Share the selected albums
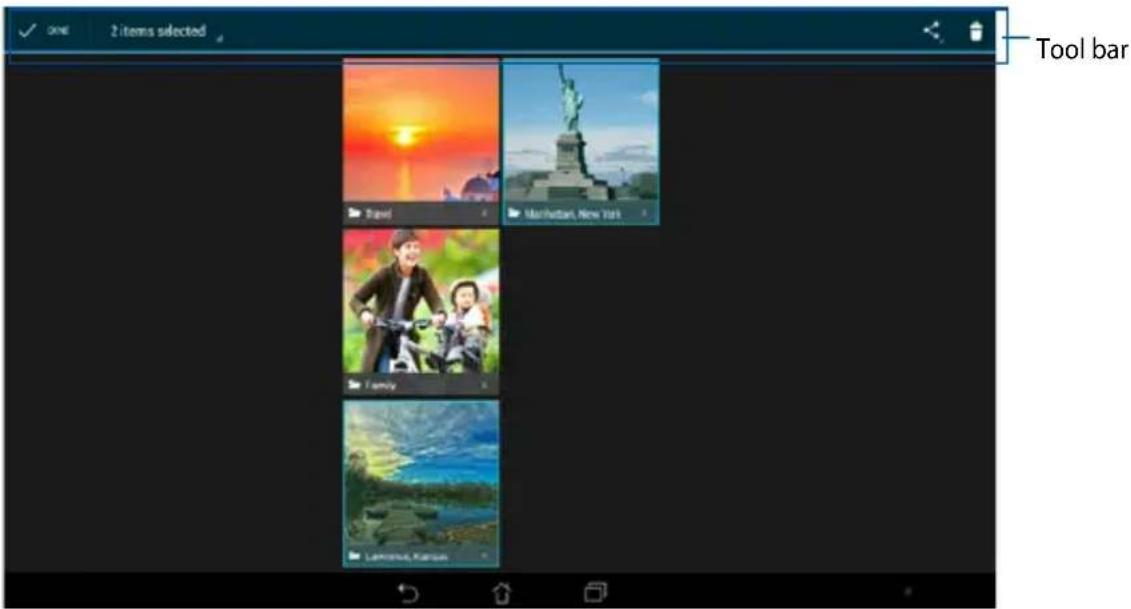The height and width of the screenshot is (609, 1131). pyautogui.click(x=932, y=31)
